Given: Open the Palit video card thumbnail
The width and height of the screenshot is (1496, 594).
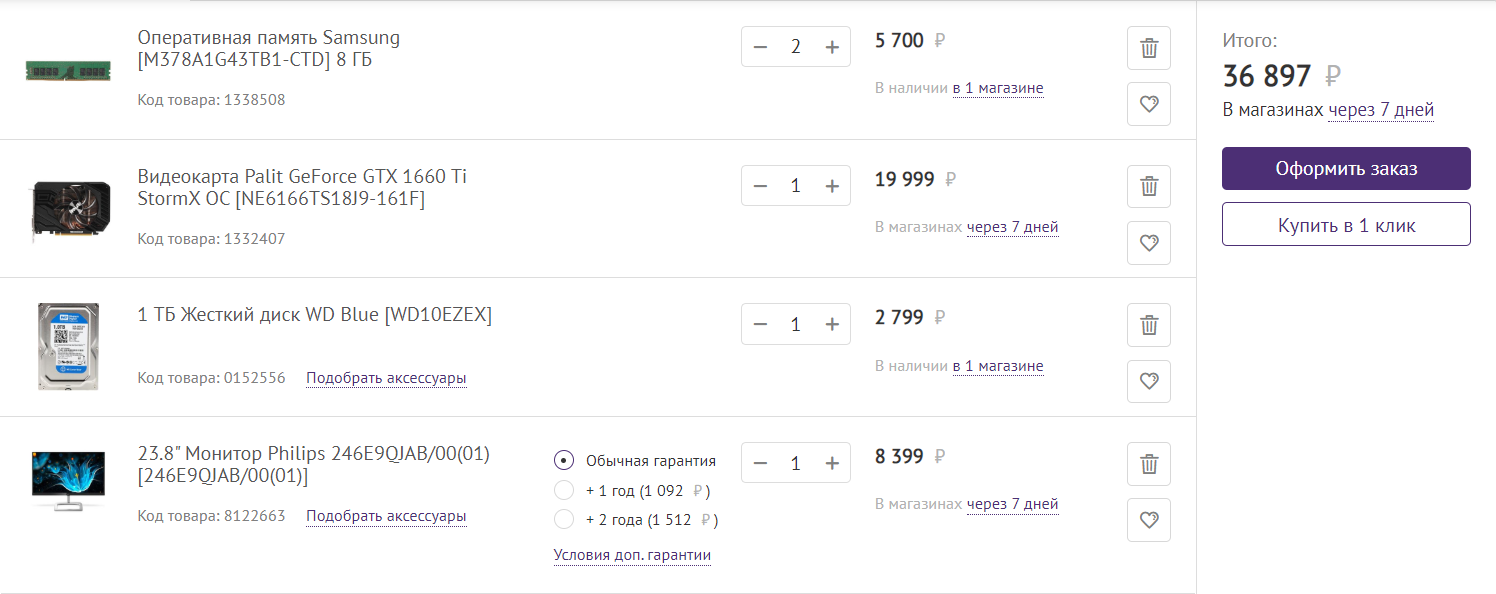Looking at the screenshot, I should click(x=67, y=208).
